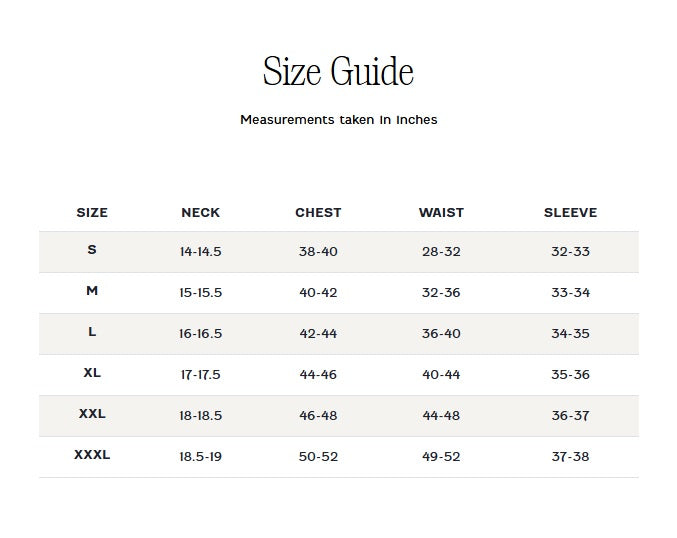The height and width of the screenshot is (538, 677).
Task: Select neck value 18-18.5 for size XXL
Action: (201, 416)
